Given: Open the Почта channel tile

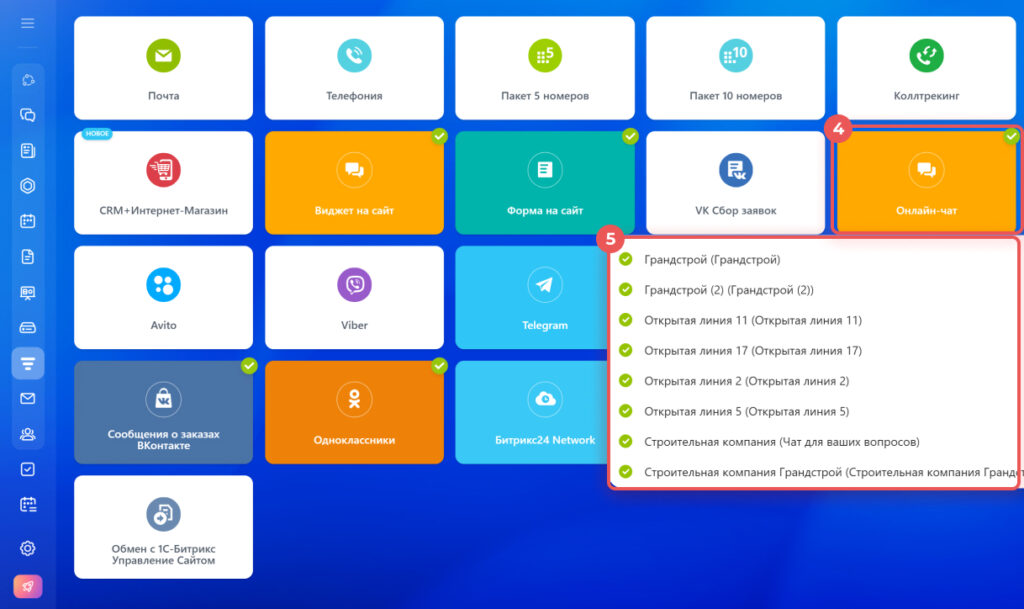Looking at the screenshot, I should click(163, 67).
